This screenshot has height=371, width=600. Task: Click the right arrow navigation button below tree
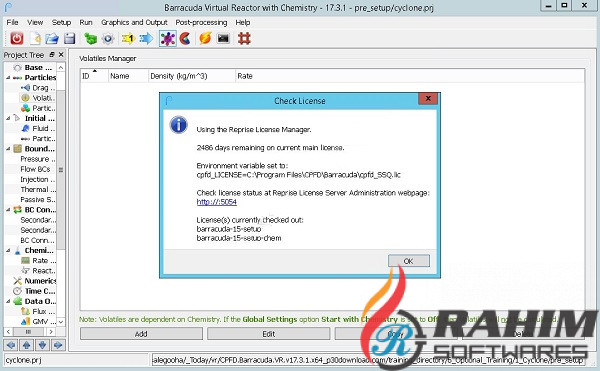coord(58,345)
